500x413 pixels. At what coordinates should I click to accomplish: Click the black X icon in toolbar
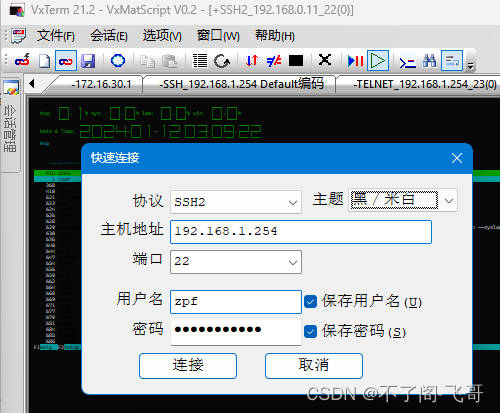click(x=325, y=60)
